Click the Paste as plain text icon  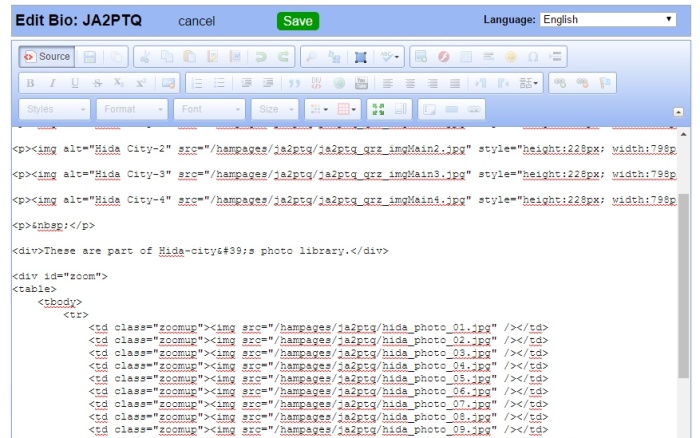(x=213, y=57)
